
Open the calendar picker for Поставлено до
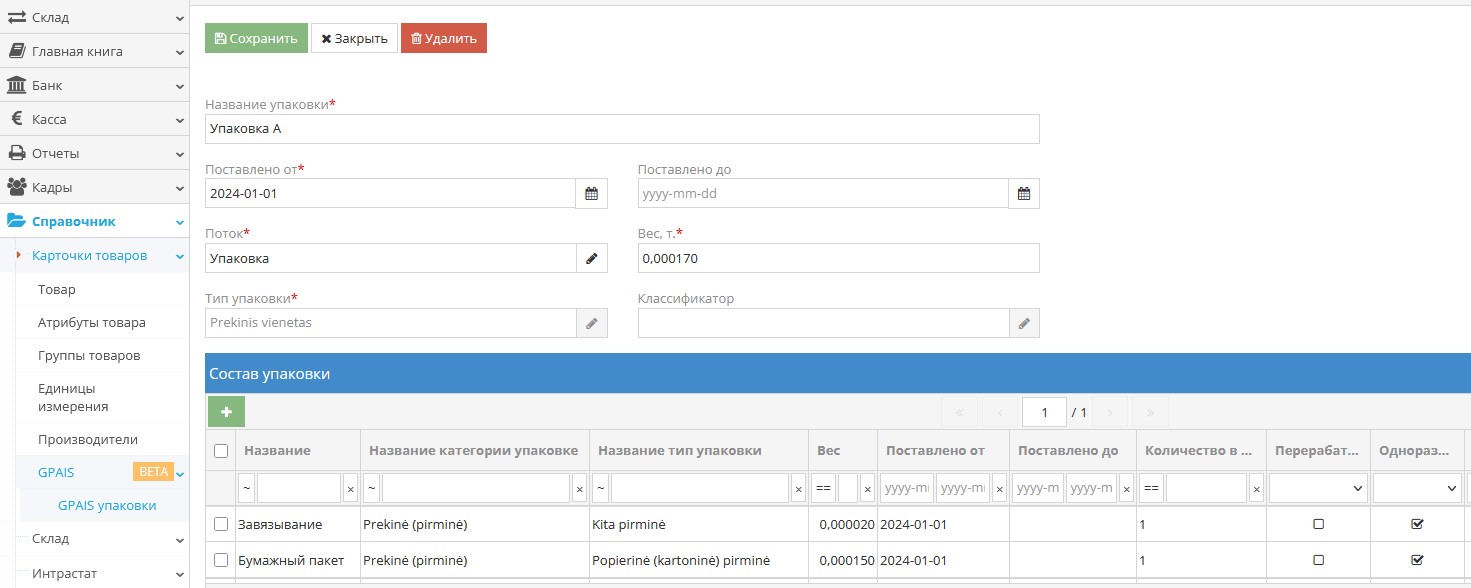(x=1023, y=193)
